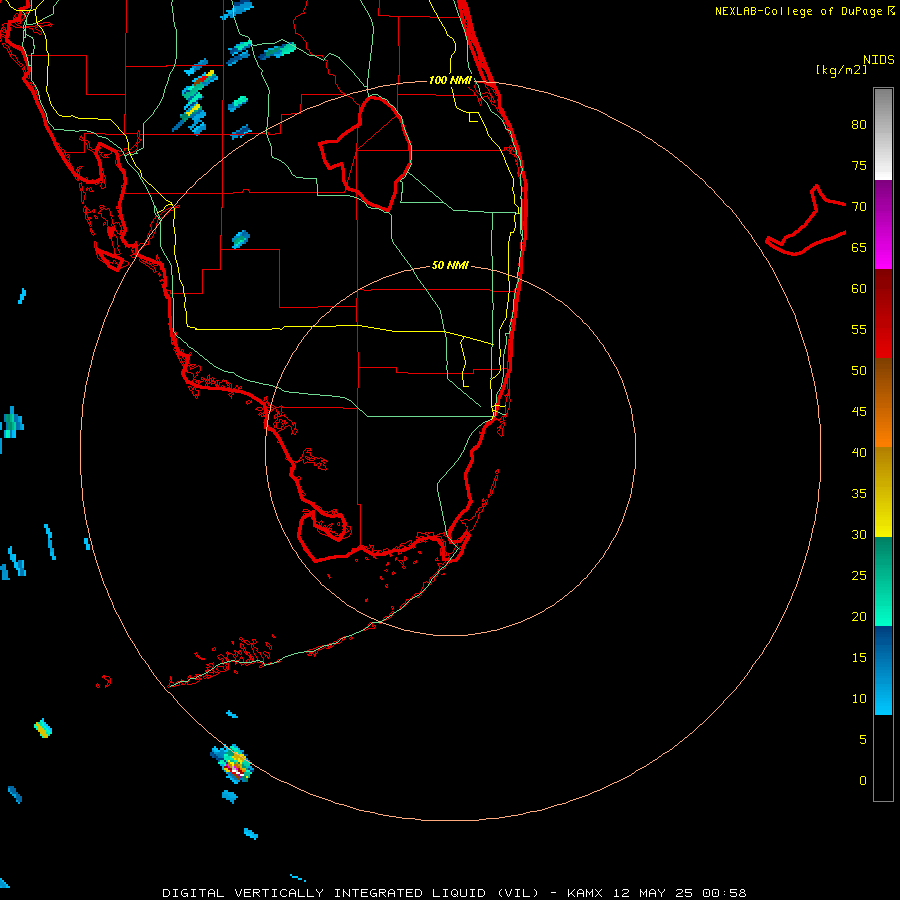Click the 12 MAY 25 date text

click(x=651, y=893)
